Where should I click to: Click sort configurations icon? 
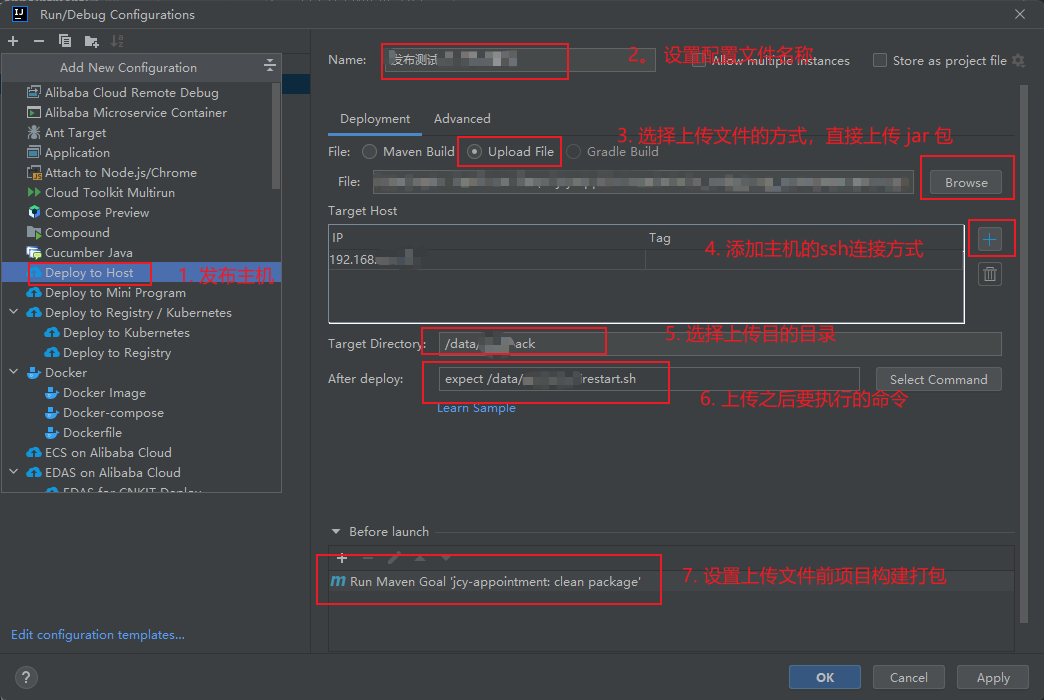click(x=117, y=41)
